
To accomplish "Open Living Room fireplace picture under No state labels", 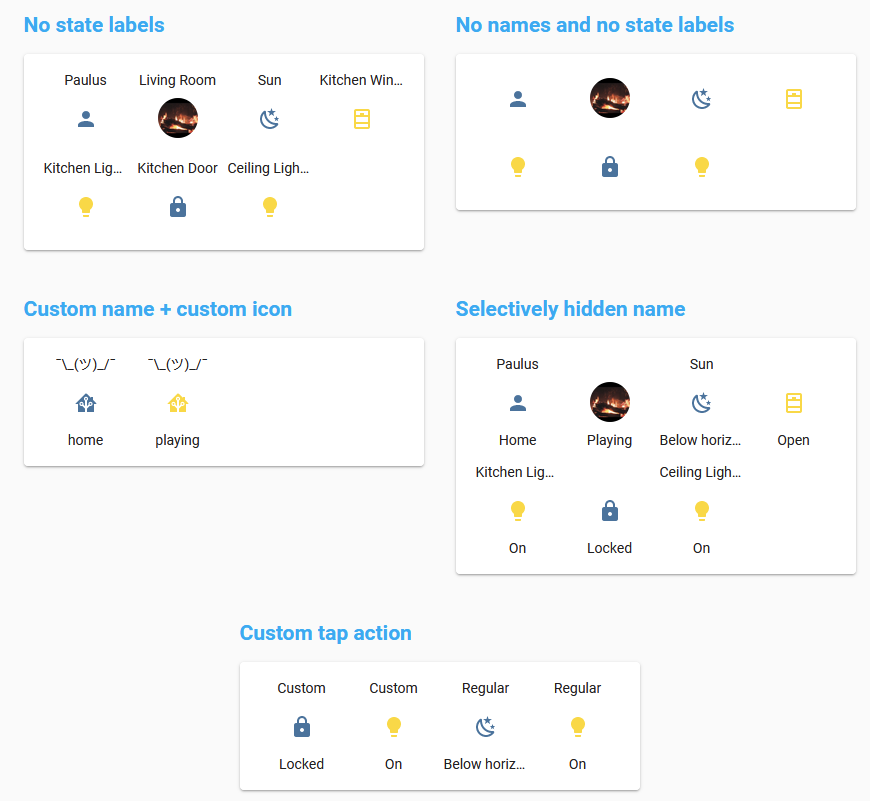I will point(178,120).
